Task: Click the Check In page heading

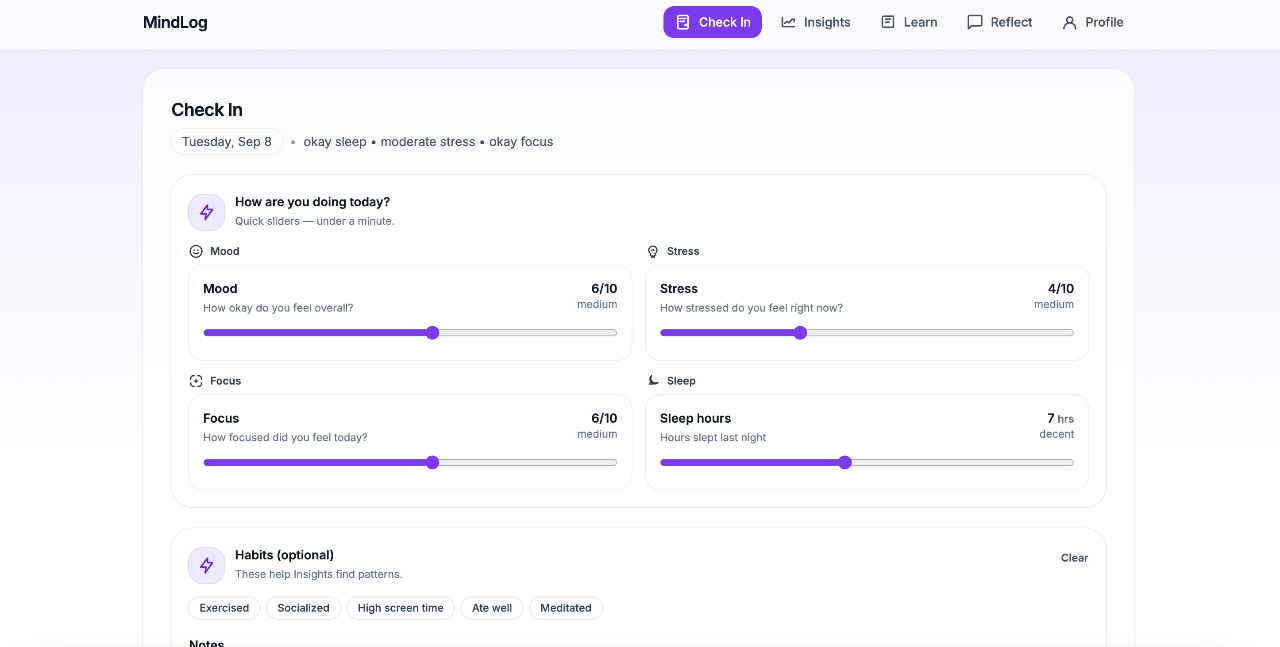Action: pyautogui.click(x=207, y=110)
